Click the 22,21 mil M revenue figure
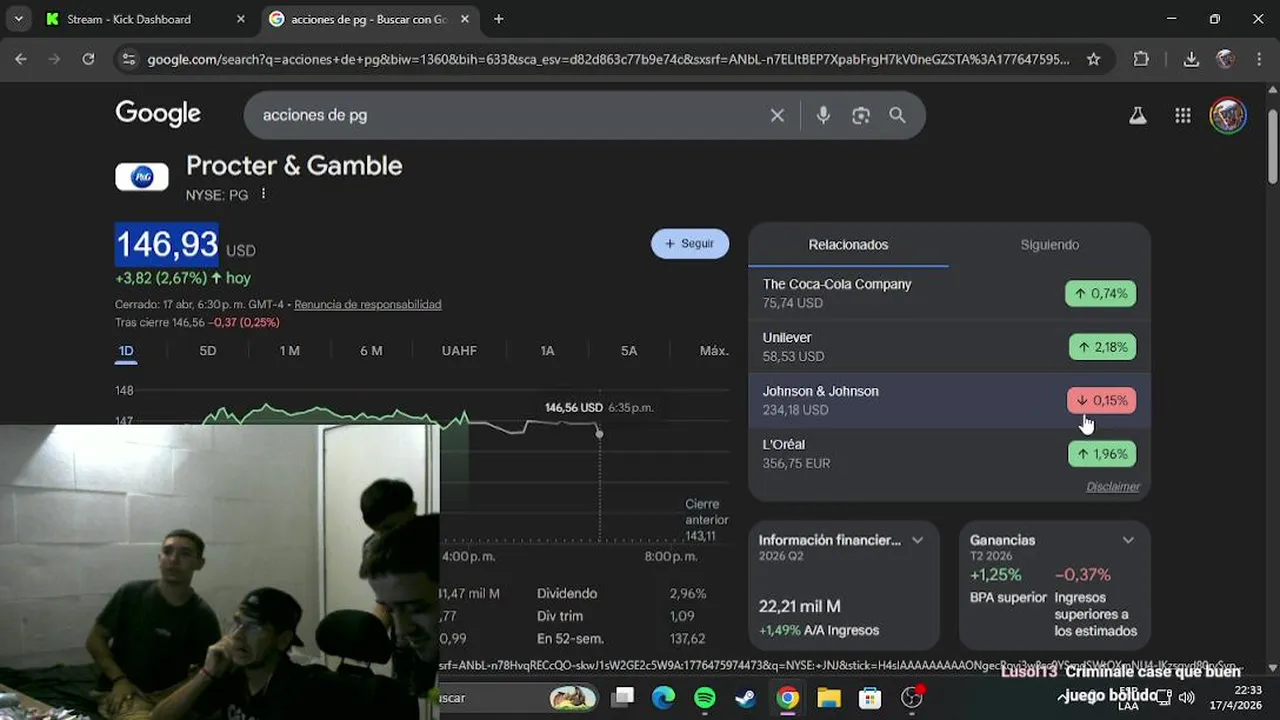This screenshot has height=720, width=1280. [799, 606]
